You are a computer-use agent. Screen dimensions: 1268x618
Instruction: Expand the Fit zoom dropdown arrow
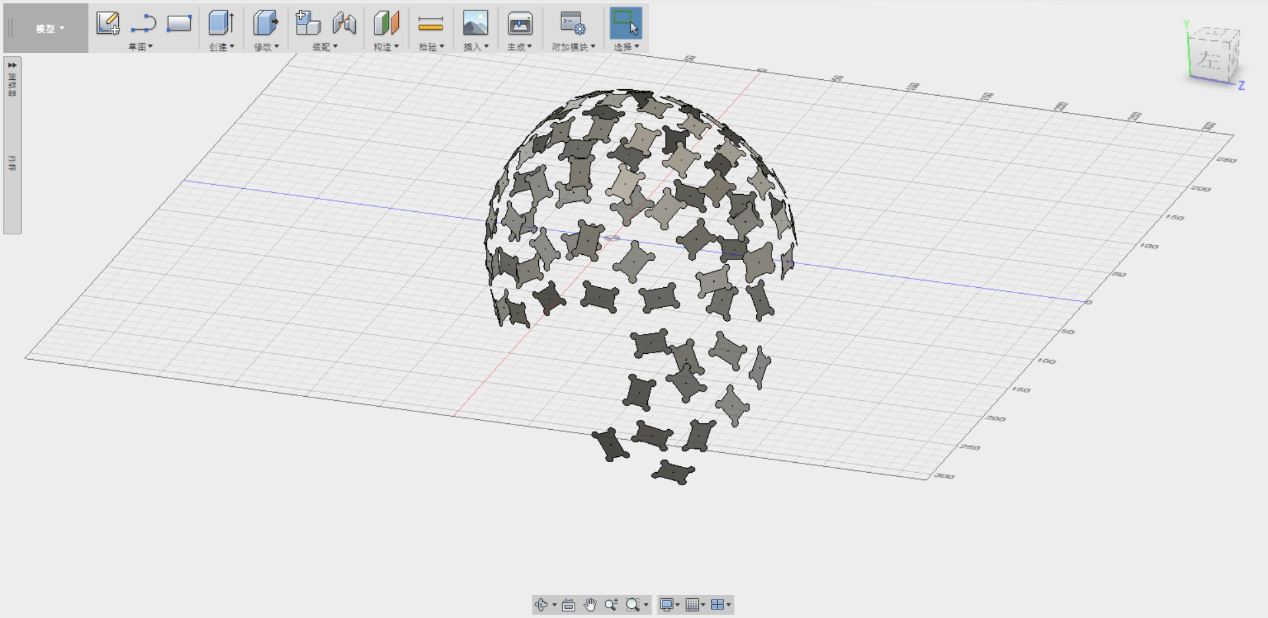point(645,605)
